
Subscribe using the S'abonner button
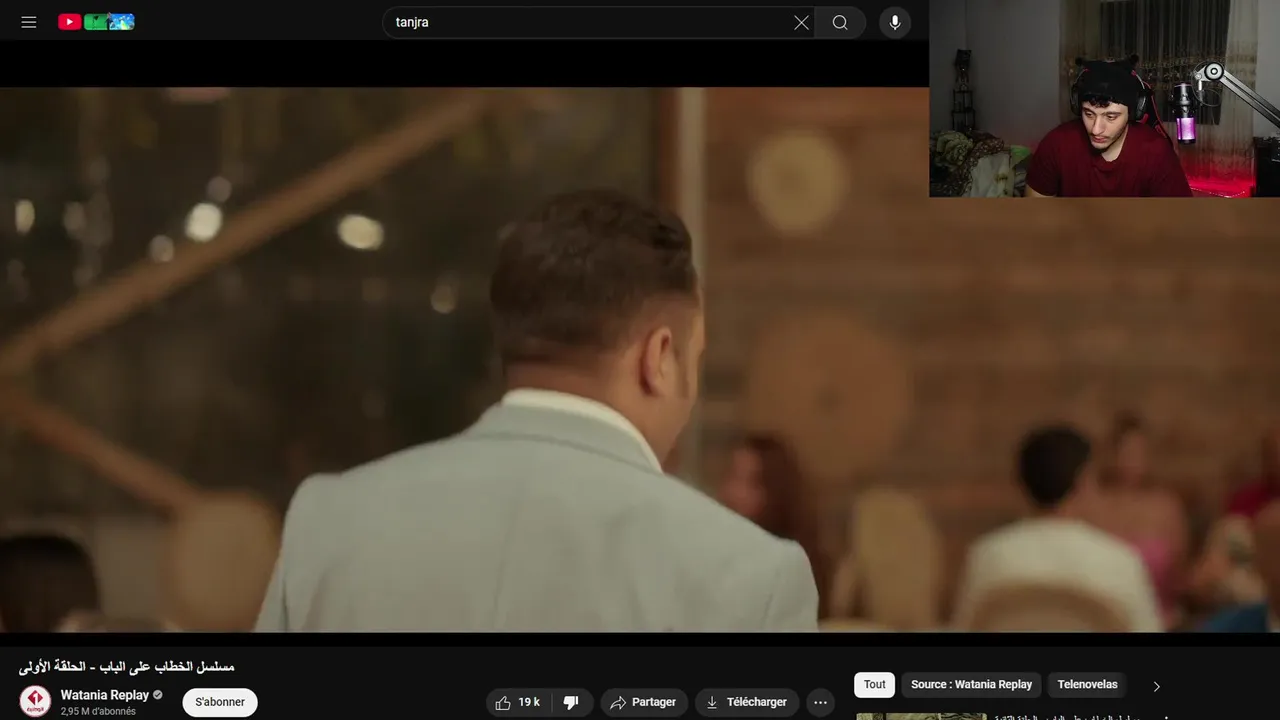pyautogui.click(x=220, y=702)
